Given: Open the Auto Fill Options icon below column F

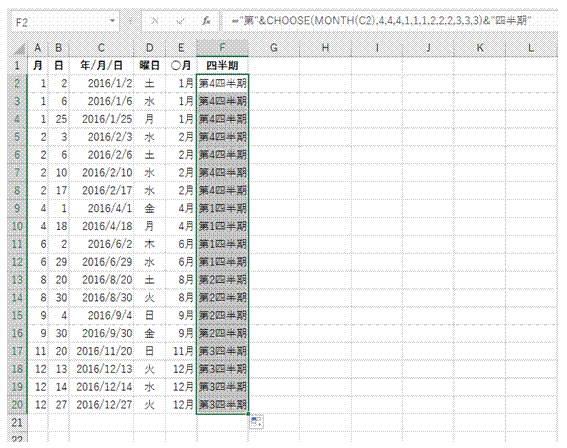Looking at the screenshot, I should pos(257,422).
